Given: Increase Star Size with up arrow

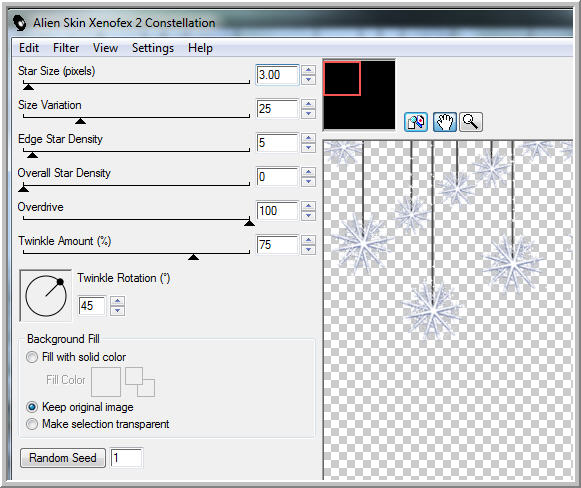Looking at the screenshot, I should tap(308, 70).
